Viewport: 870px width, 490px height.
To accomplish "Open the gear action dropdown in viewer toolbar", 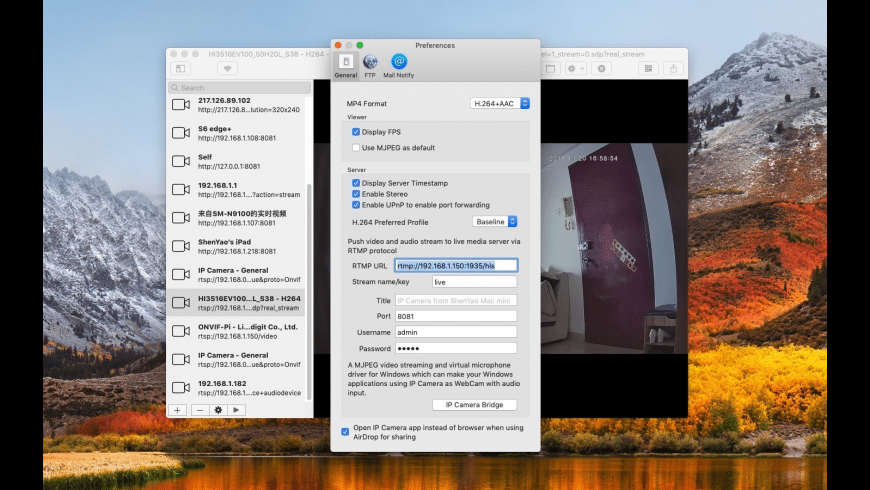I will pos(575,68).
